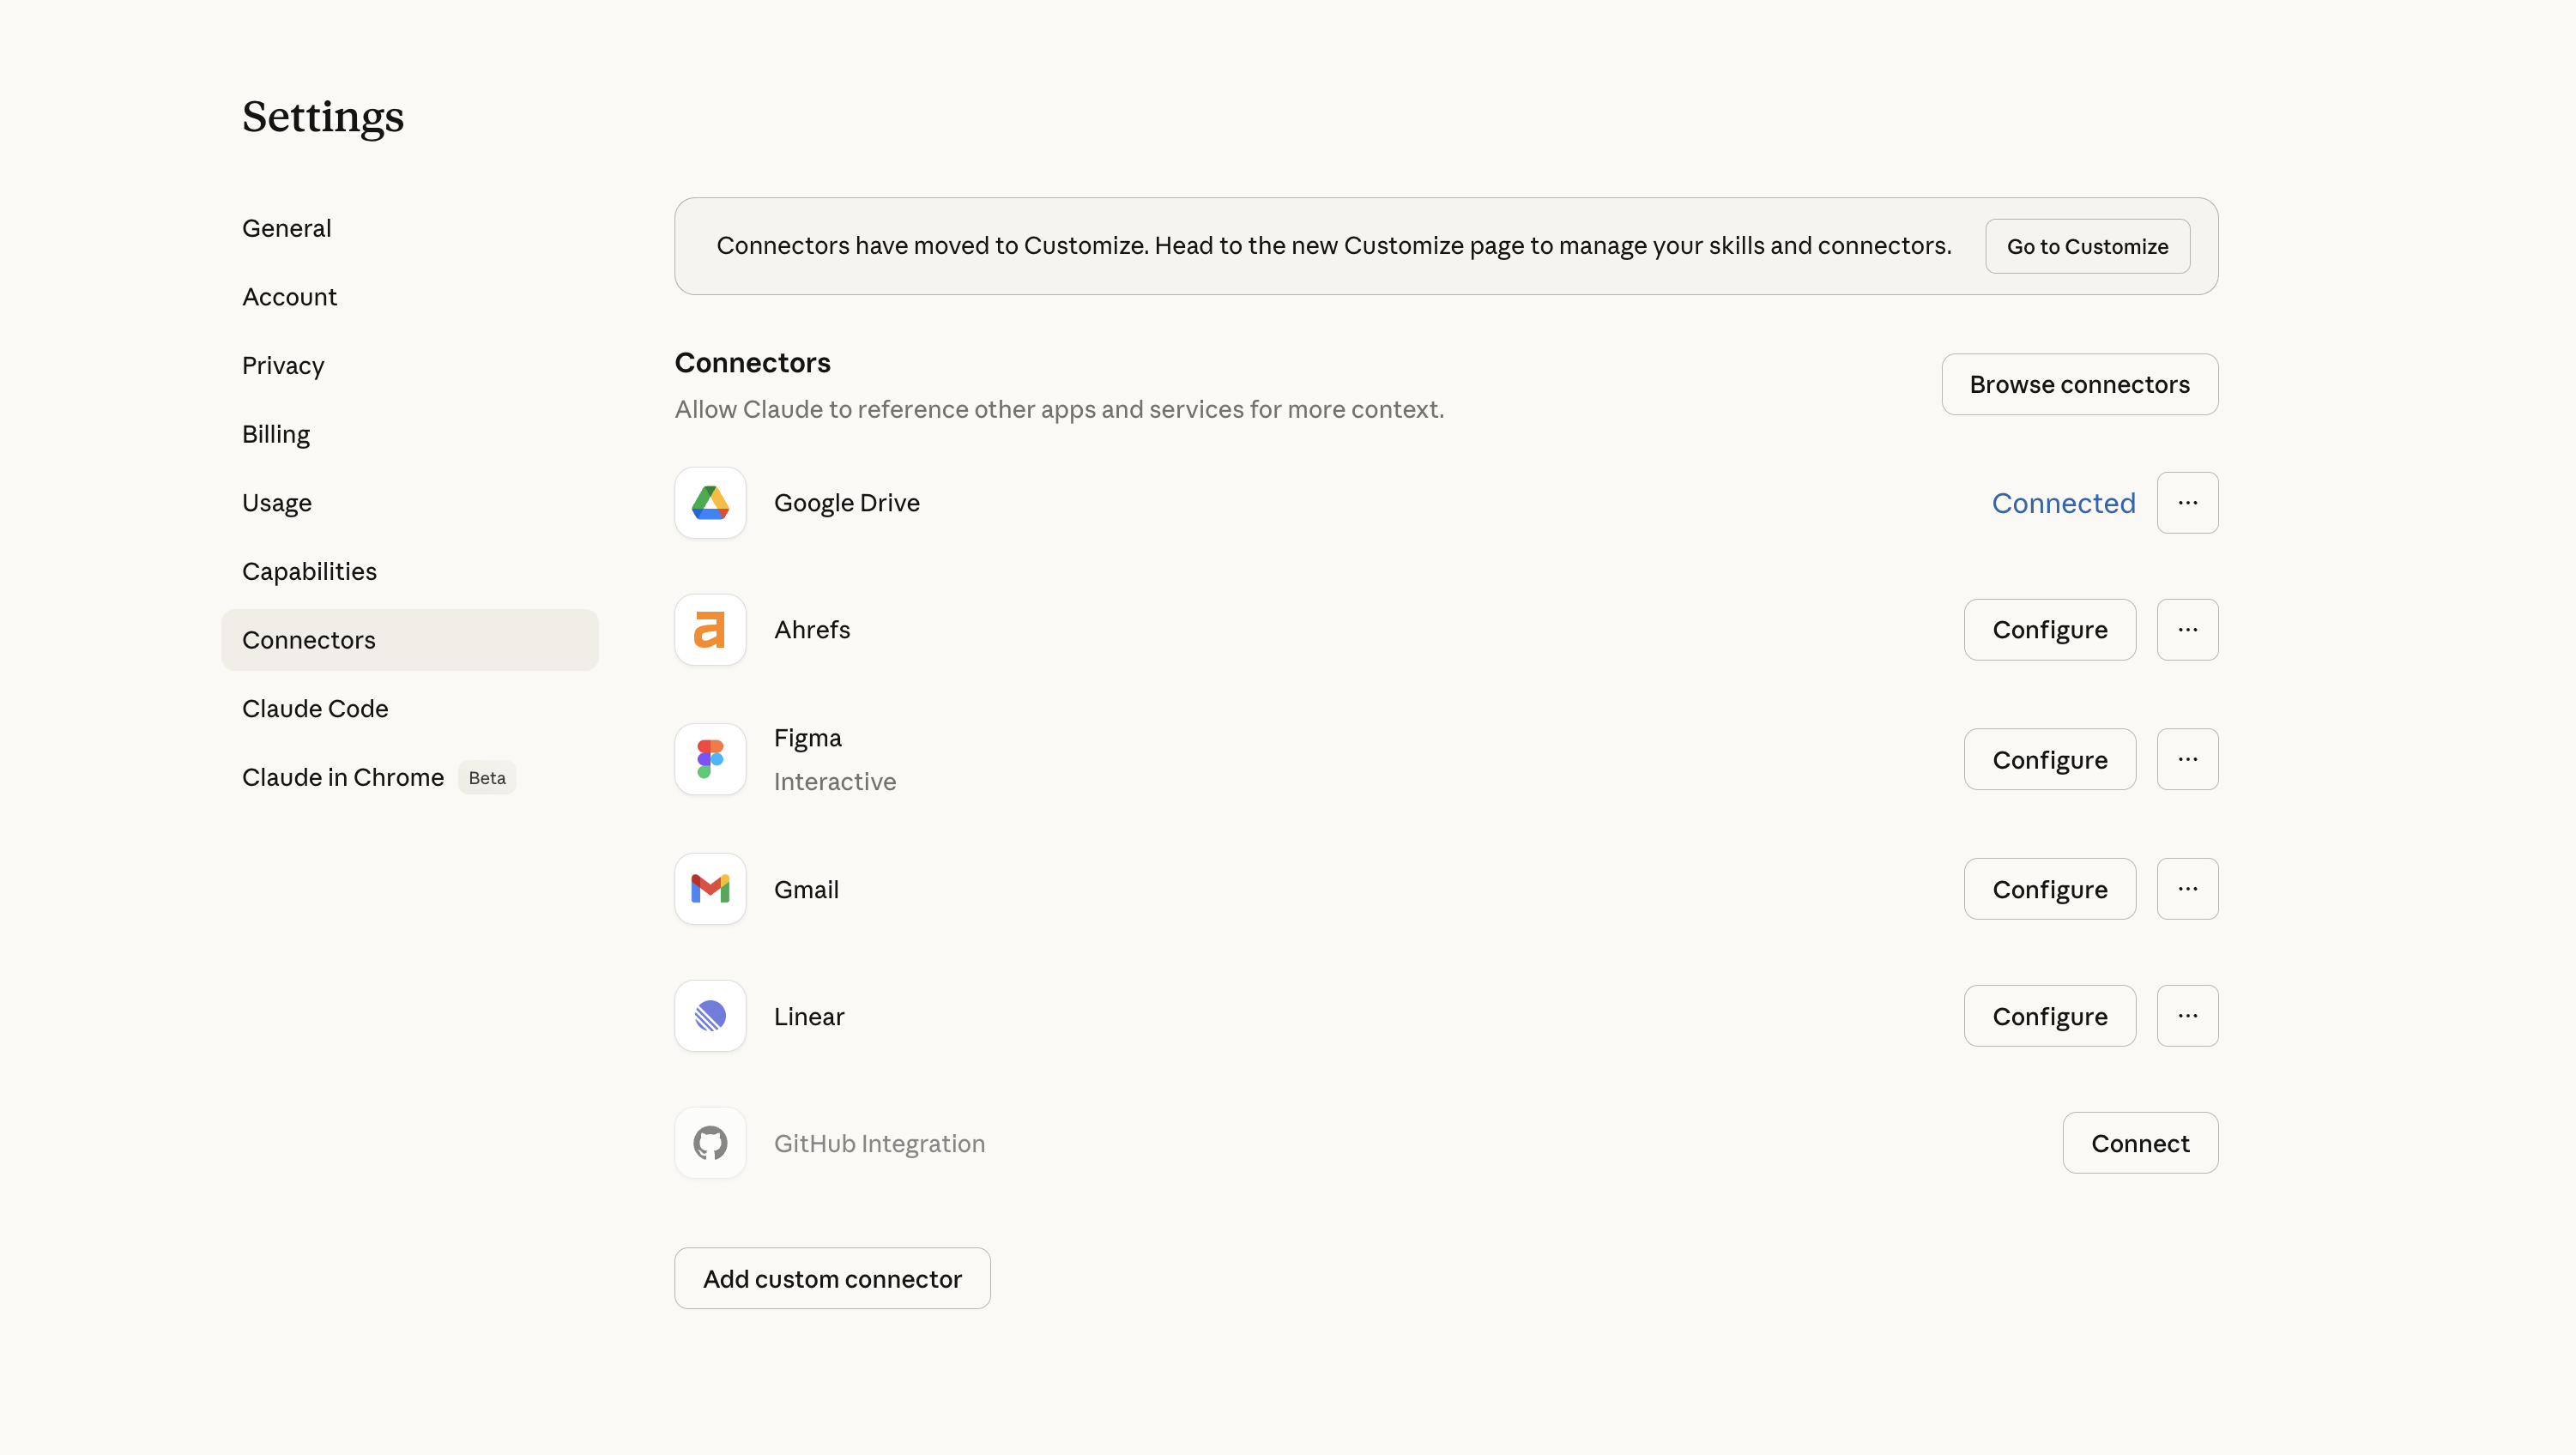Open the more options menu for Google Drive
The height and width of the screenshot is (1455, 2576).
[x=2187, y=503]
